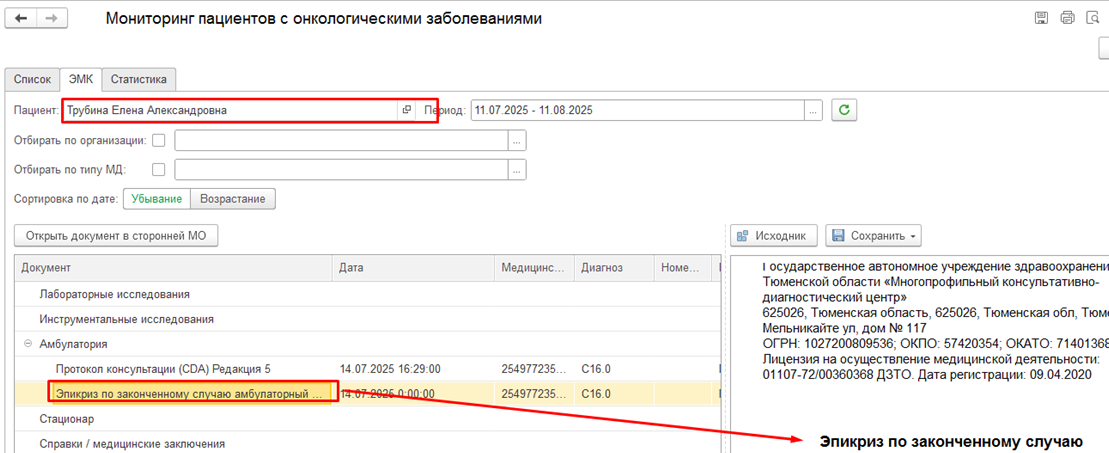Click 'Открыть документ в сторонней МО' button

[x=116, y=236]
